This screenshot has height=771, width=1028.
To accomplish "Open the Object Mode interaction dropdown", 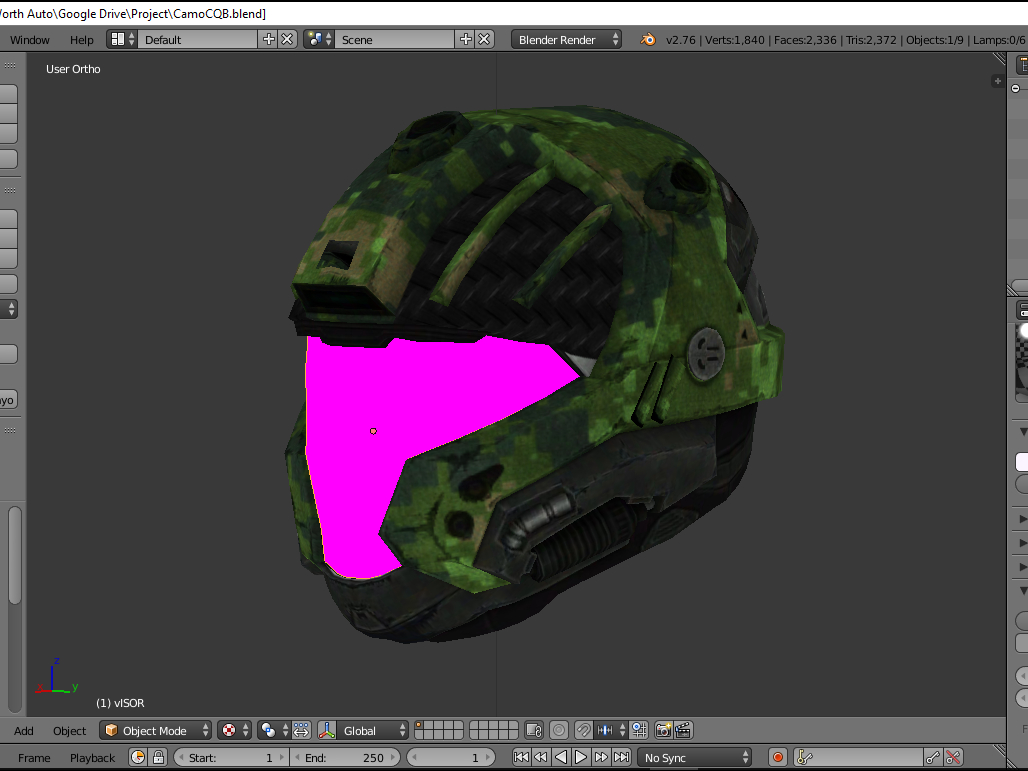I will click(155, 730).
